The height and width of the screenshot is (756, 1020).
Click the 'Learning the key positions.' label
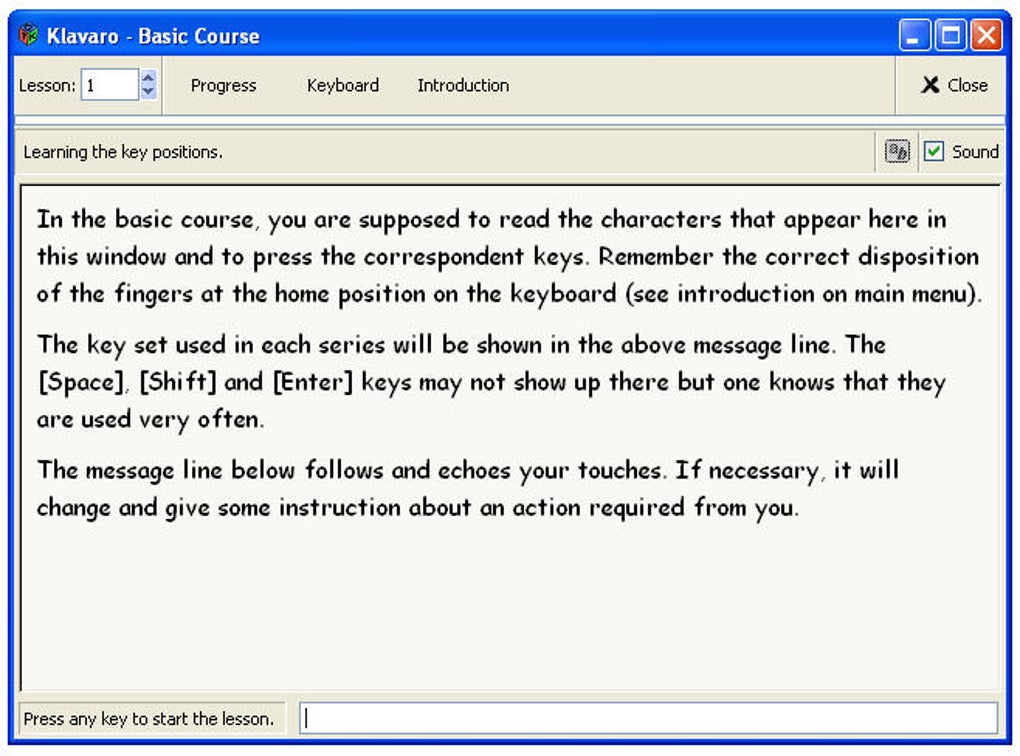[x=123, y=152]
